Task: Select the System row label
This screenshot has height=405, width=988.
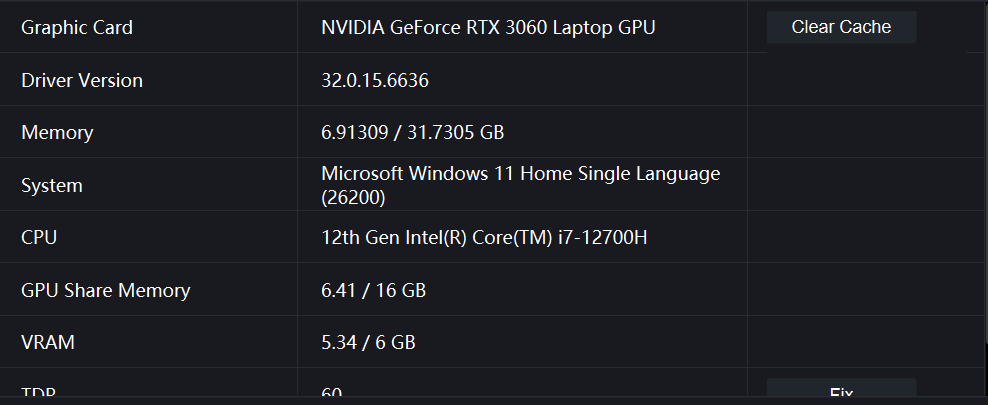Action: coord(52,185)
